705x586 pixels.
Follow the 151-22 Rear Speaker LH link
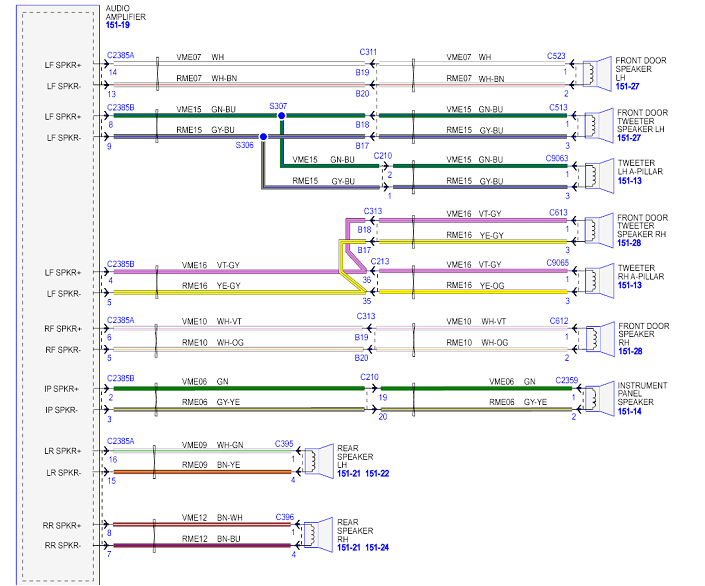[x=377, y=474]
